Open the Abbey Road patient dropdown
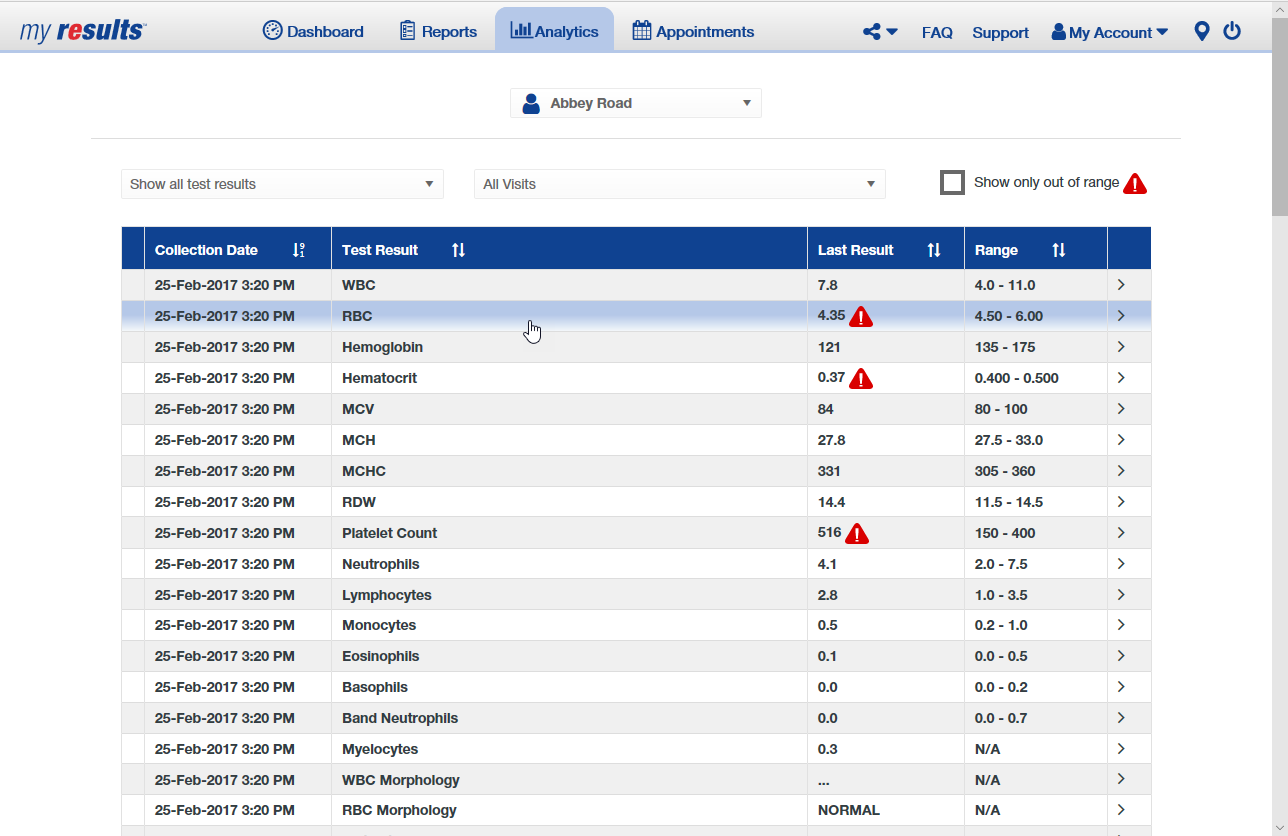Image resolution: width=1288 pixels, height=836 pixels. point(636,103)
